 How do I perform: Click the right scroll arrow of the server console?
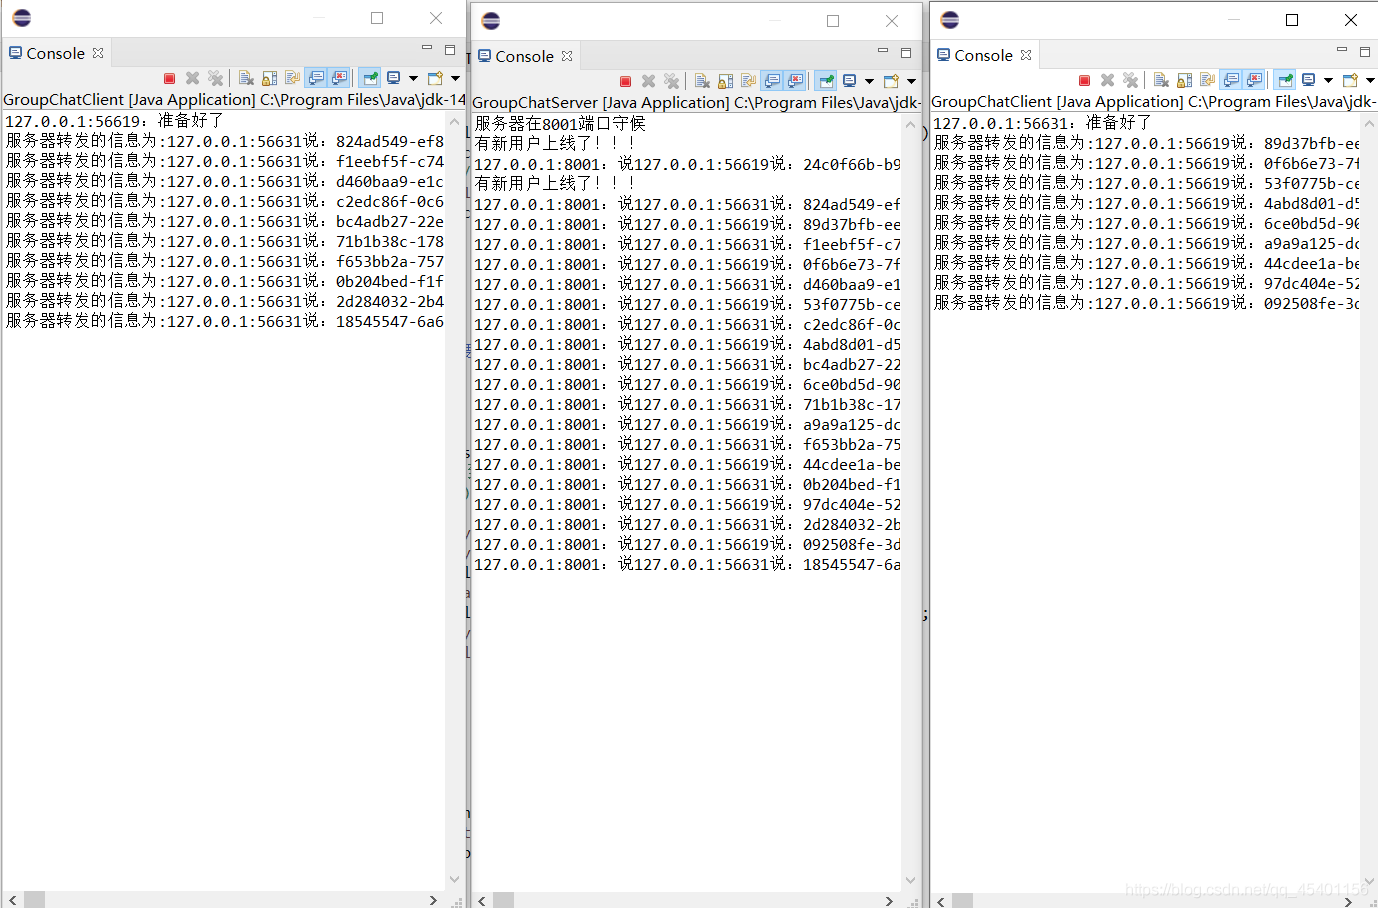point(889,901)
